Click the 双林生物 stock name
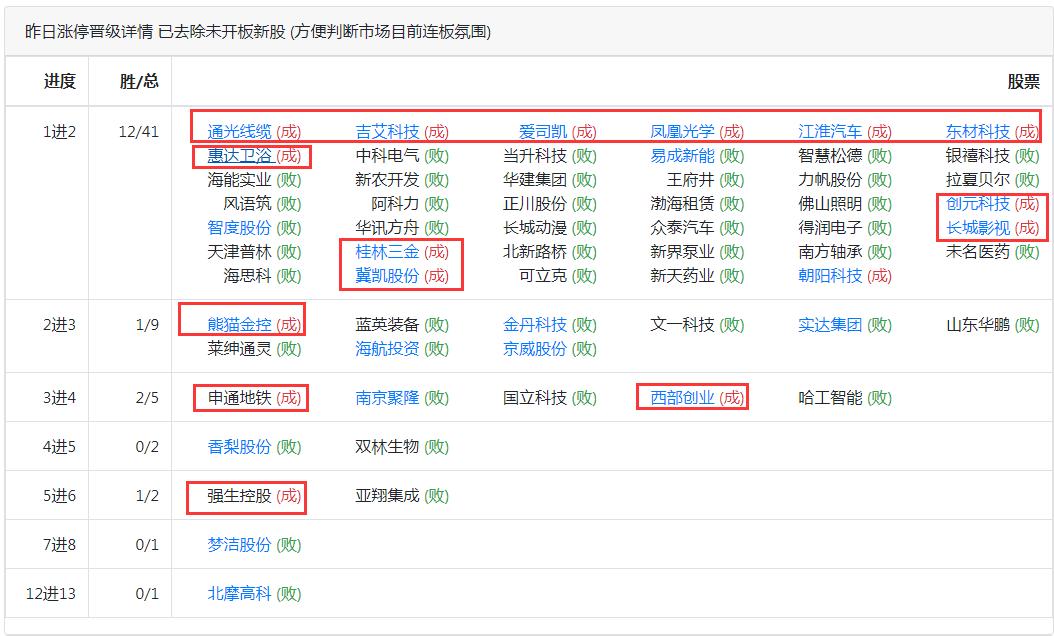 pos(387,446)
